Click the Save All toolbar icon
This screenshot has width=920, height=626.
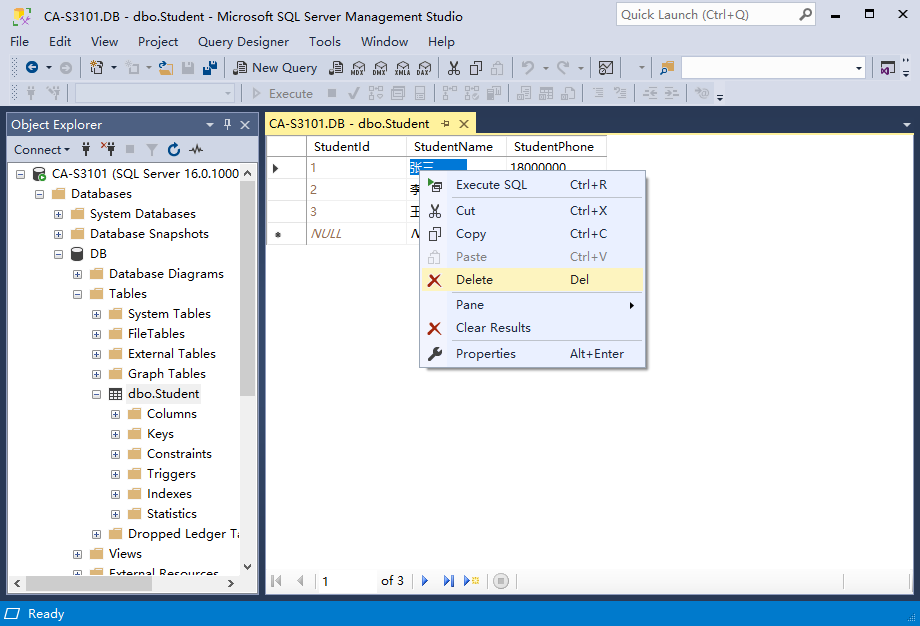point(210,68)
